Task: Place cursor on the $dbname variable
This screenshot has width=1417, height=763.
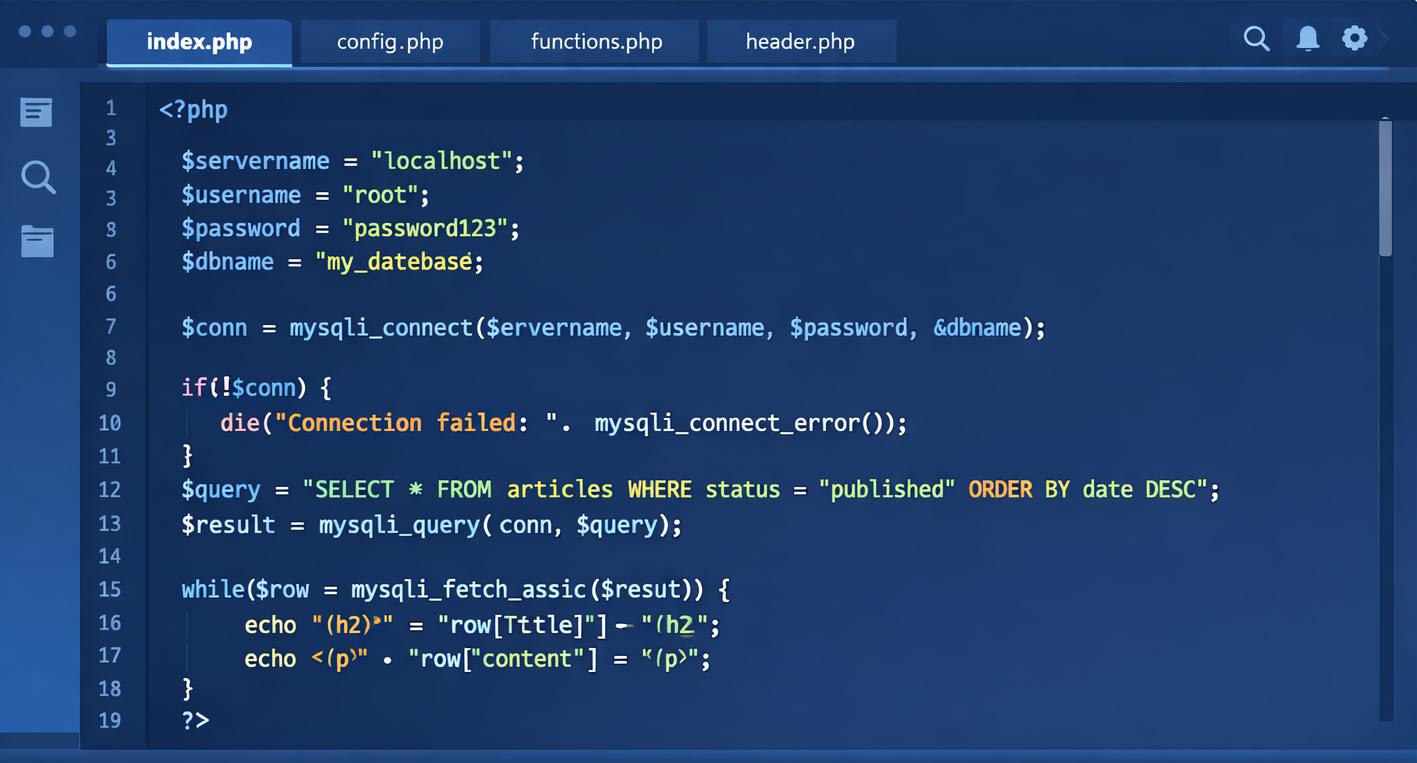Action: (x=227, y=261)
